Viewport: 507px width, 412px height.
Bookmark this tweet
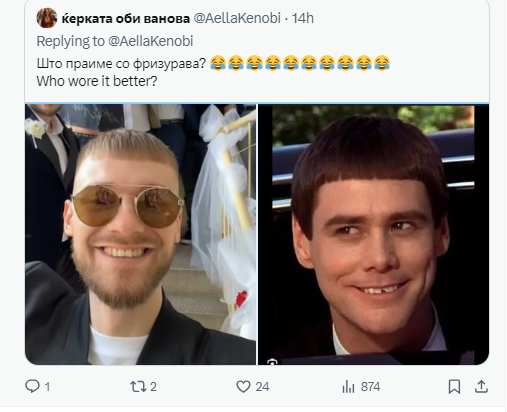454,387
